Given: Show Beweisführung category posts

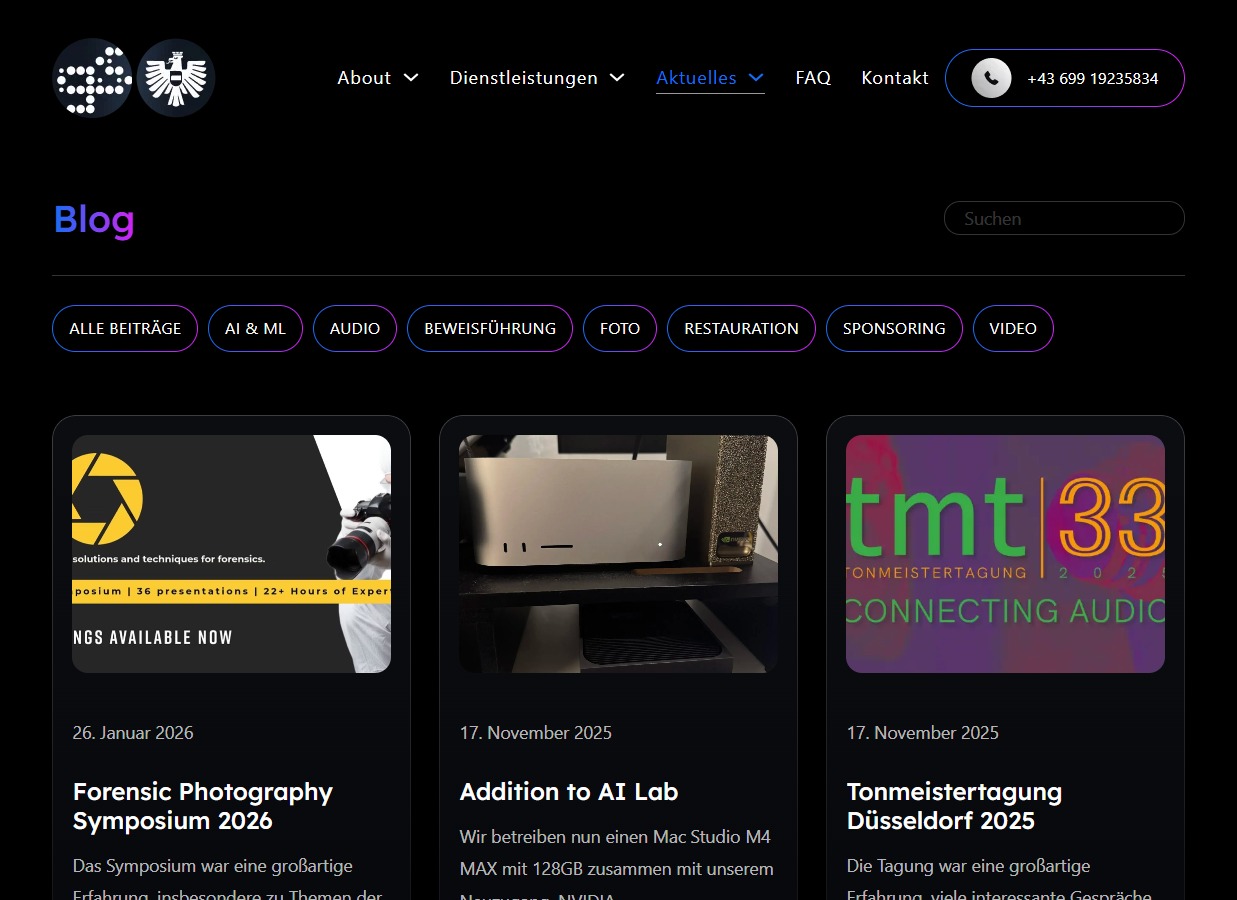Looking at the screenshot, I should [490, 328].
